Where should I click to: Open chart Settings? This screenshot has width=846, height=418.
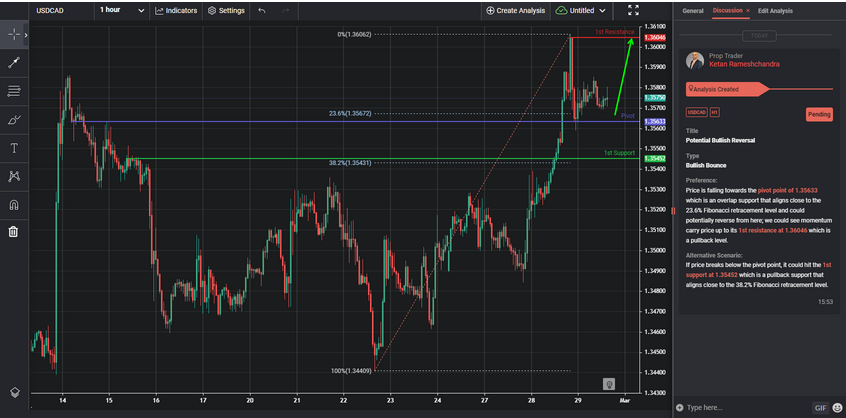click(226, 10)
